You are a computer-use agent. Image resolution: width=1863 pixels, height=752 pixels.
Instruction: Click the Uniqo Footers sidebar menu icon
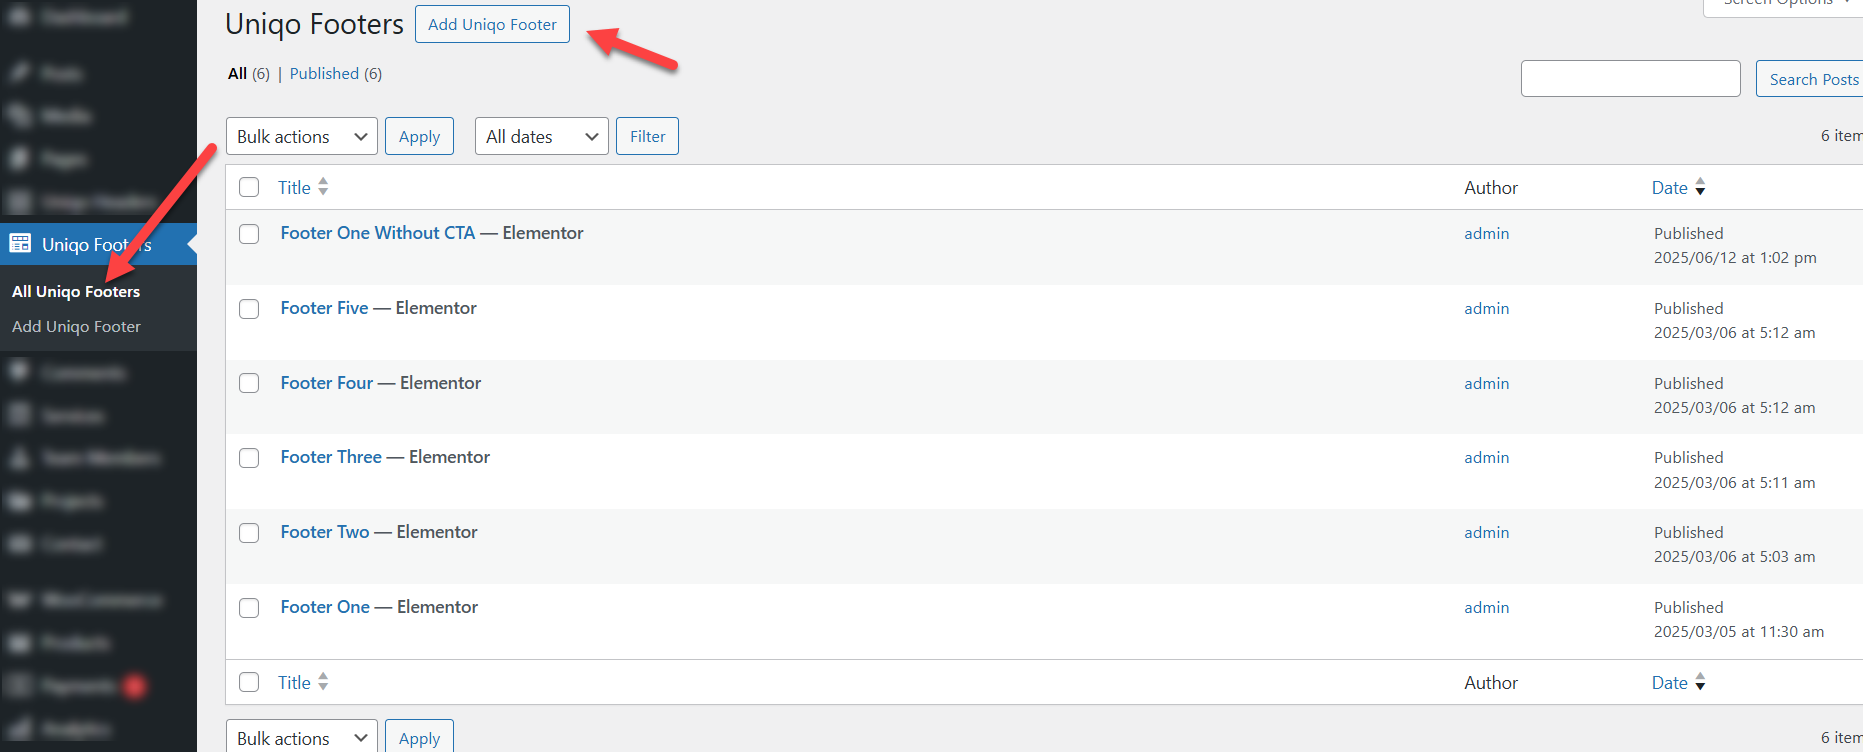click(20, 244)
